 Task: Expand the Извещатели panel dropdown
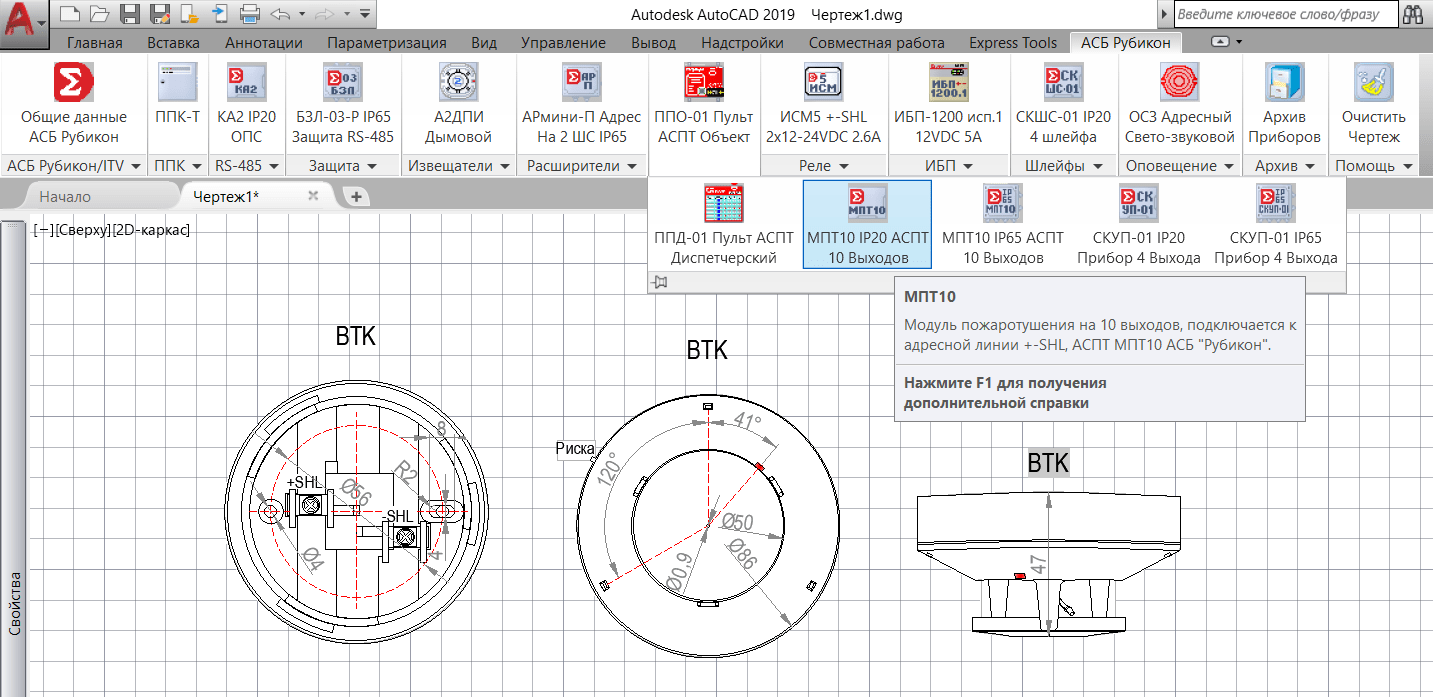458,166
